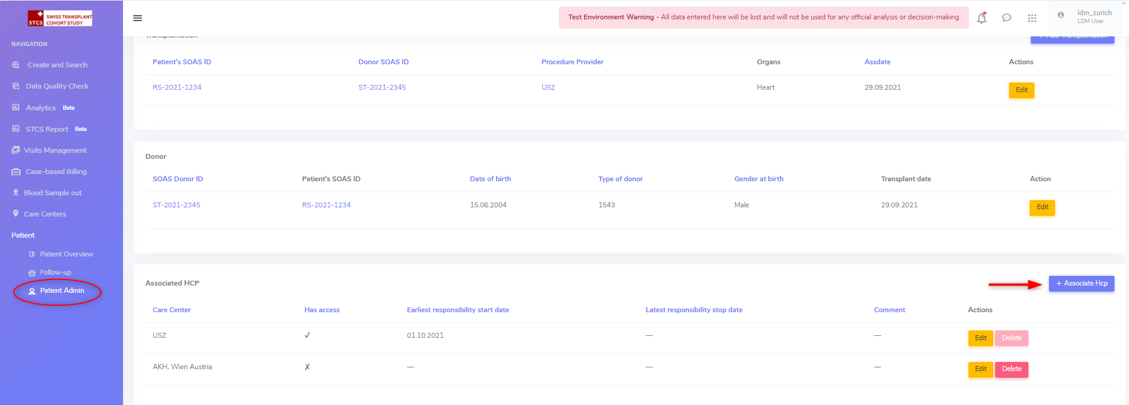Edit the donor ST-2021-2345 row

coord(1042,208)
